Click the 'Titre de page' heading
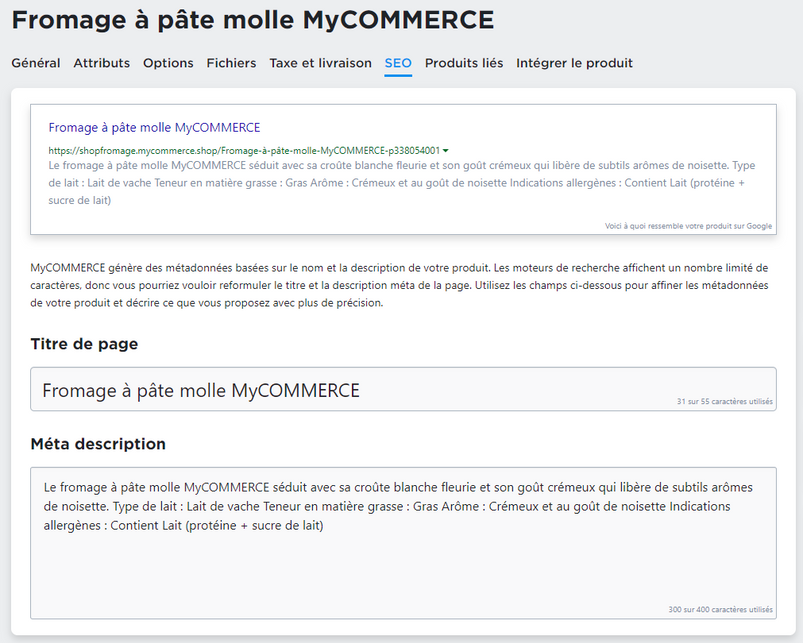The image size is (803, 643). pyautogui.click(x=84, y=344)
